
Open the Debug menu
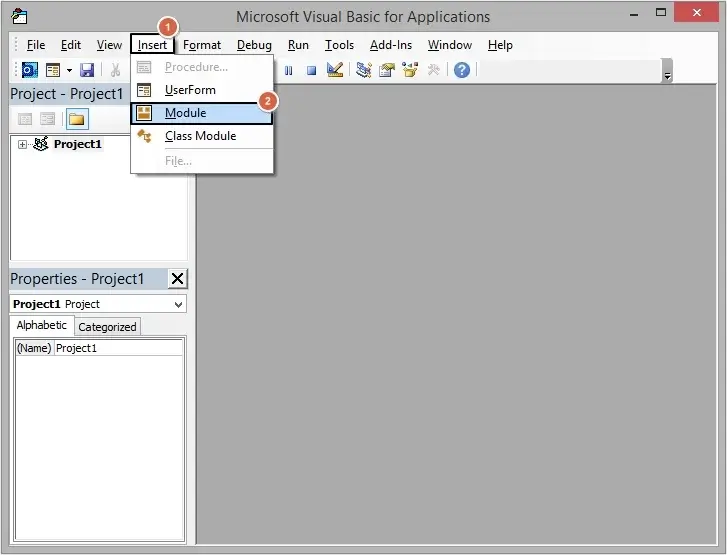click(x=254, y=45)
